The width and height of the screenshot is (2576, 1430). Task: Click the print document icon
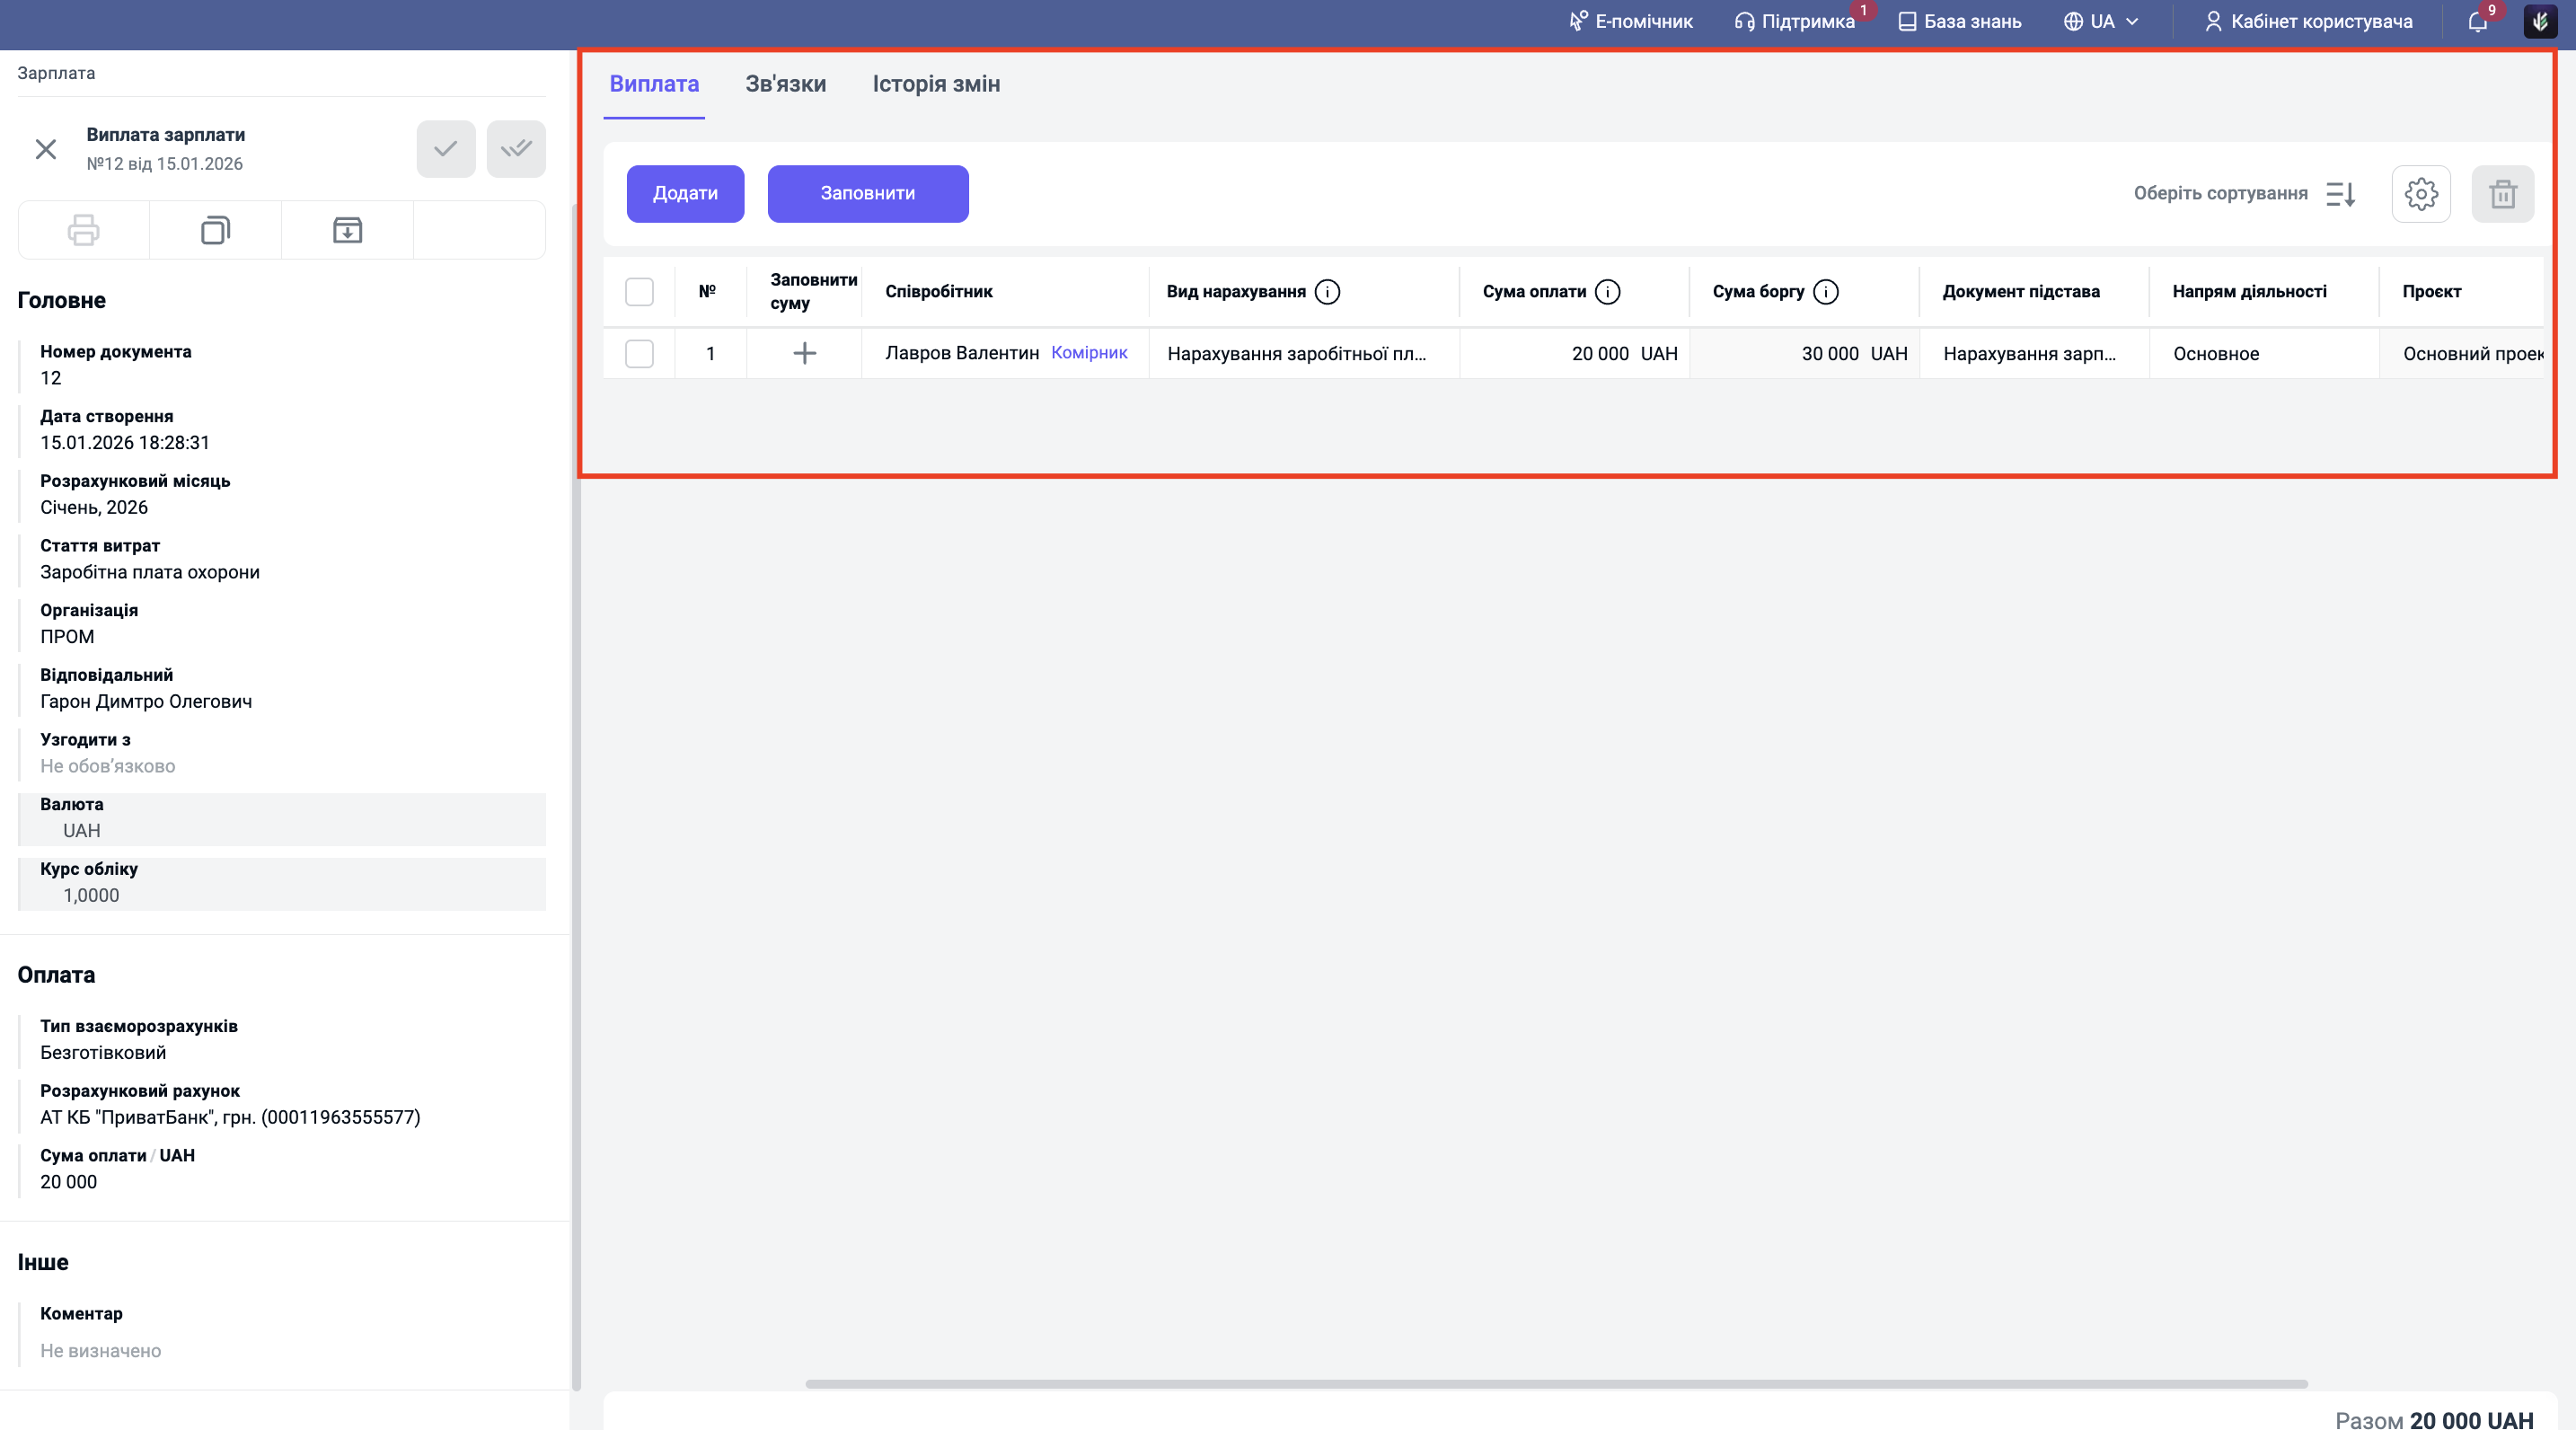click(83, 230)
